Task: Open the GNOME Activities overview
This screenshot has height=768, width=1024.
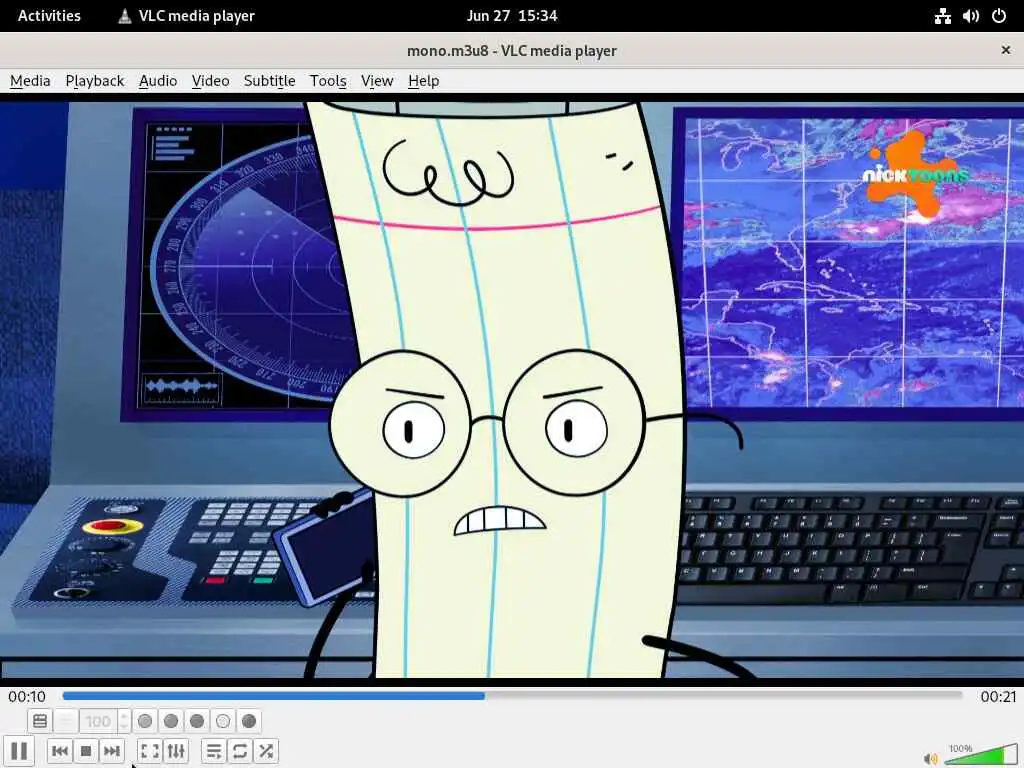Action: (49, 16)
